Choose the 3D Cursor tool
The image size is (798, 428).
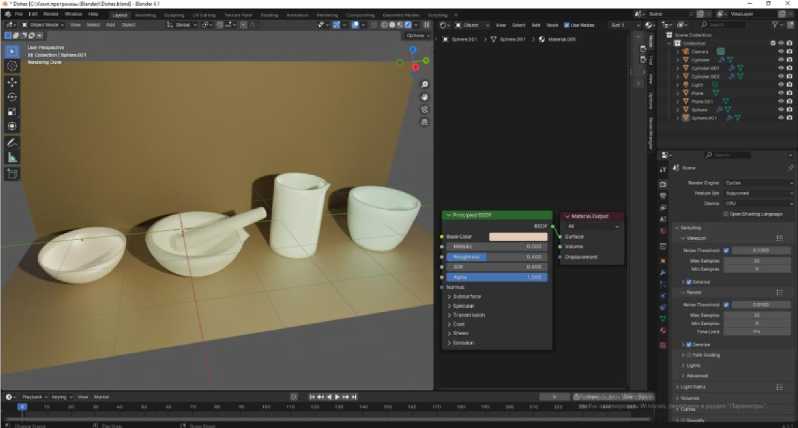coord(12,66)
